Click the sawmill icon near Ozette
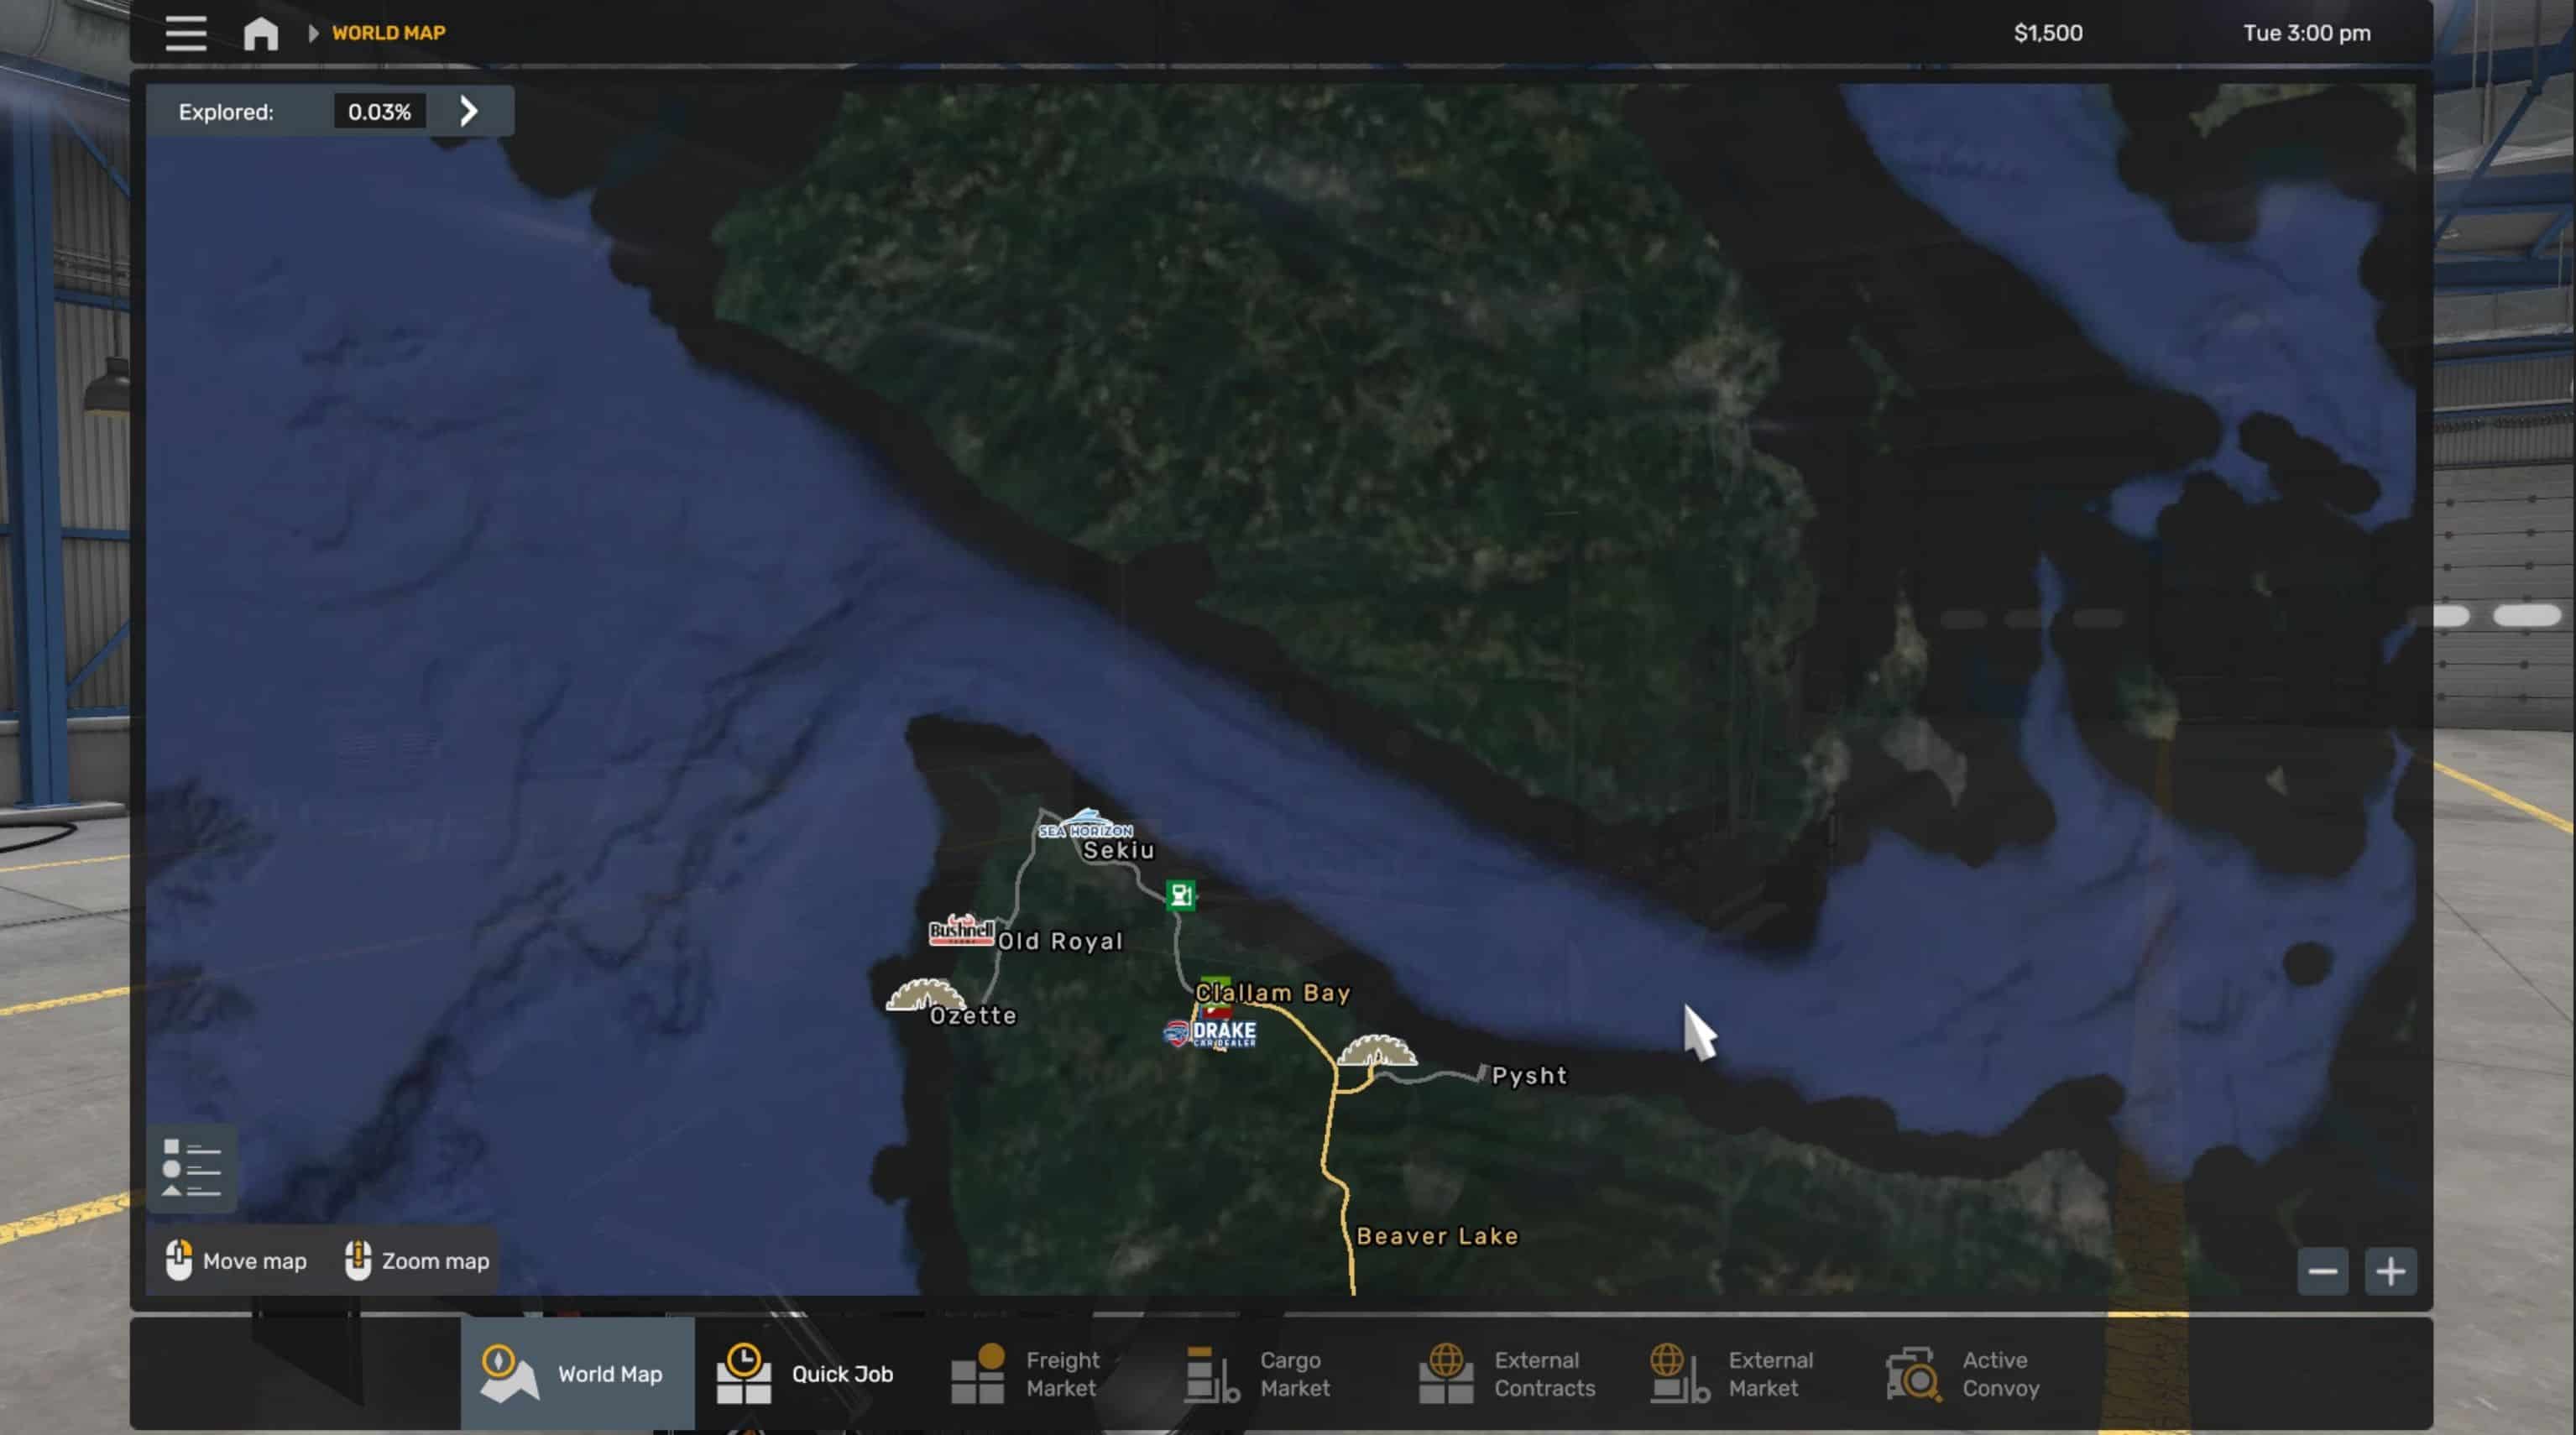2576x1435 pixels. click(925, 995)
